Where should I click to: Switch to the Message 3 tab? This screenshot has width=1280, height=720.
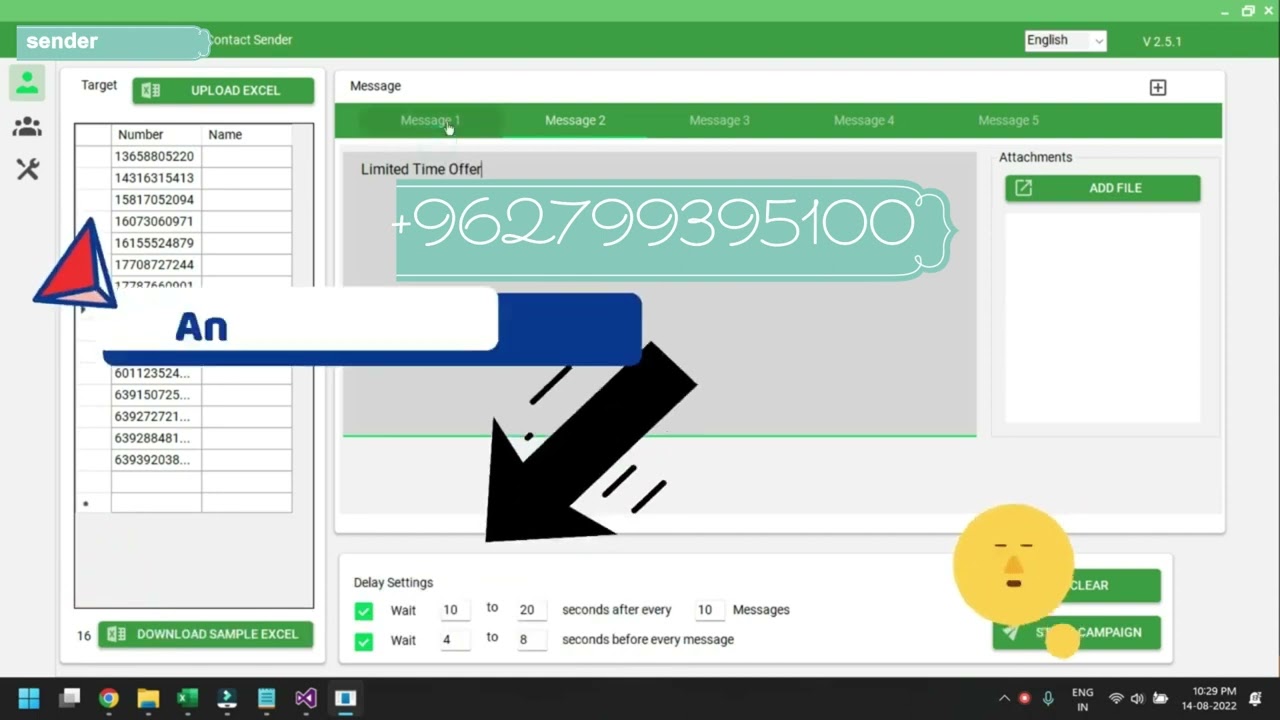[x=719, y=120]
